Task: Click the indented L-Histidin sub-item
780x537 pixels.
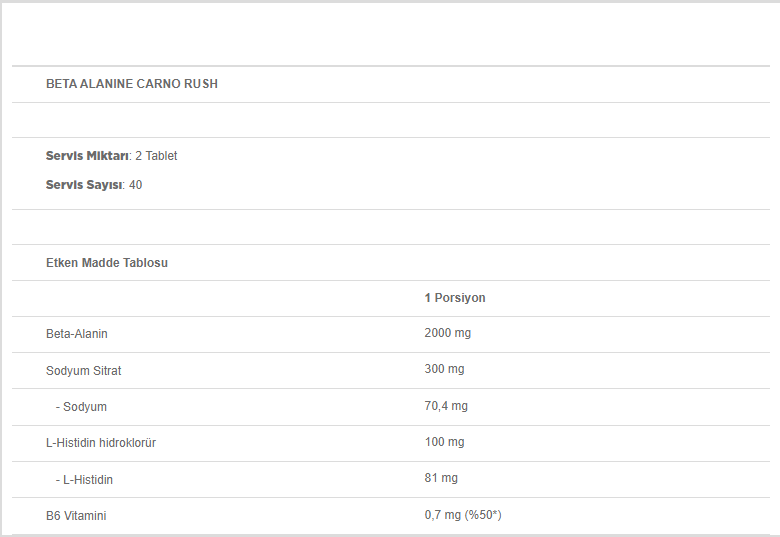Action: point(84,480)
